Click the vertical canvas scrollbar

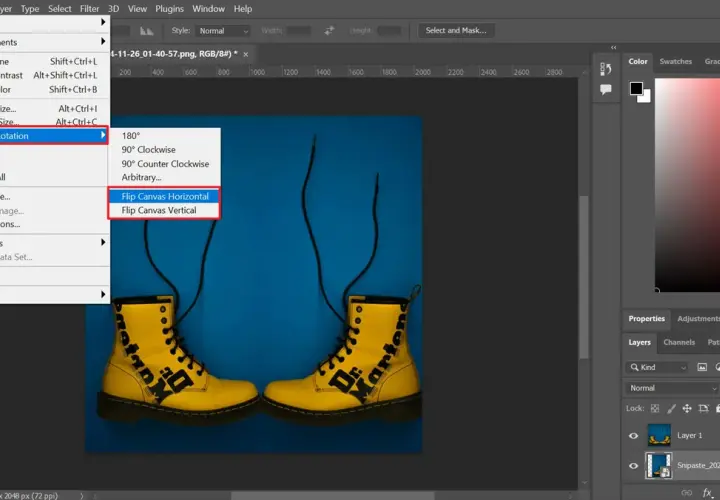[584, 278]
